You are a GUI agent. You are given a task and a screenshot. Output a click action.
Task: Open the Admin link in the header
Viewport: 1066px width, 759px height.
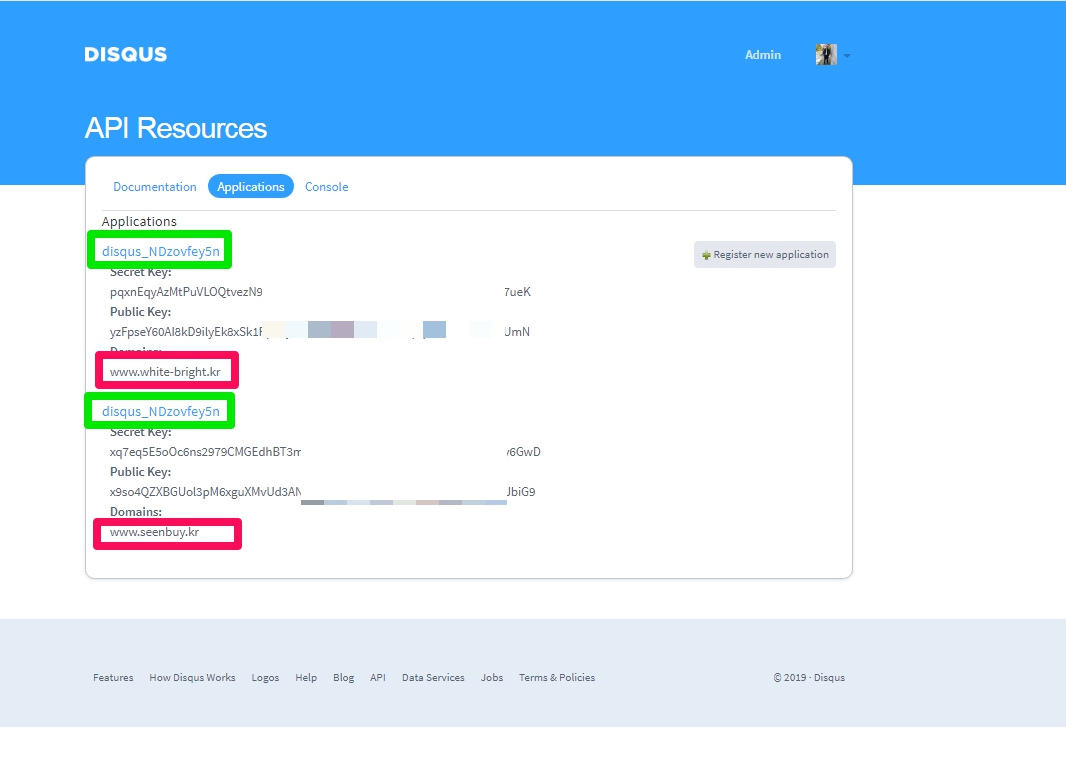click(762, 55)
